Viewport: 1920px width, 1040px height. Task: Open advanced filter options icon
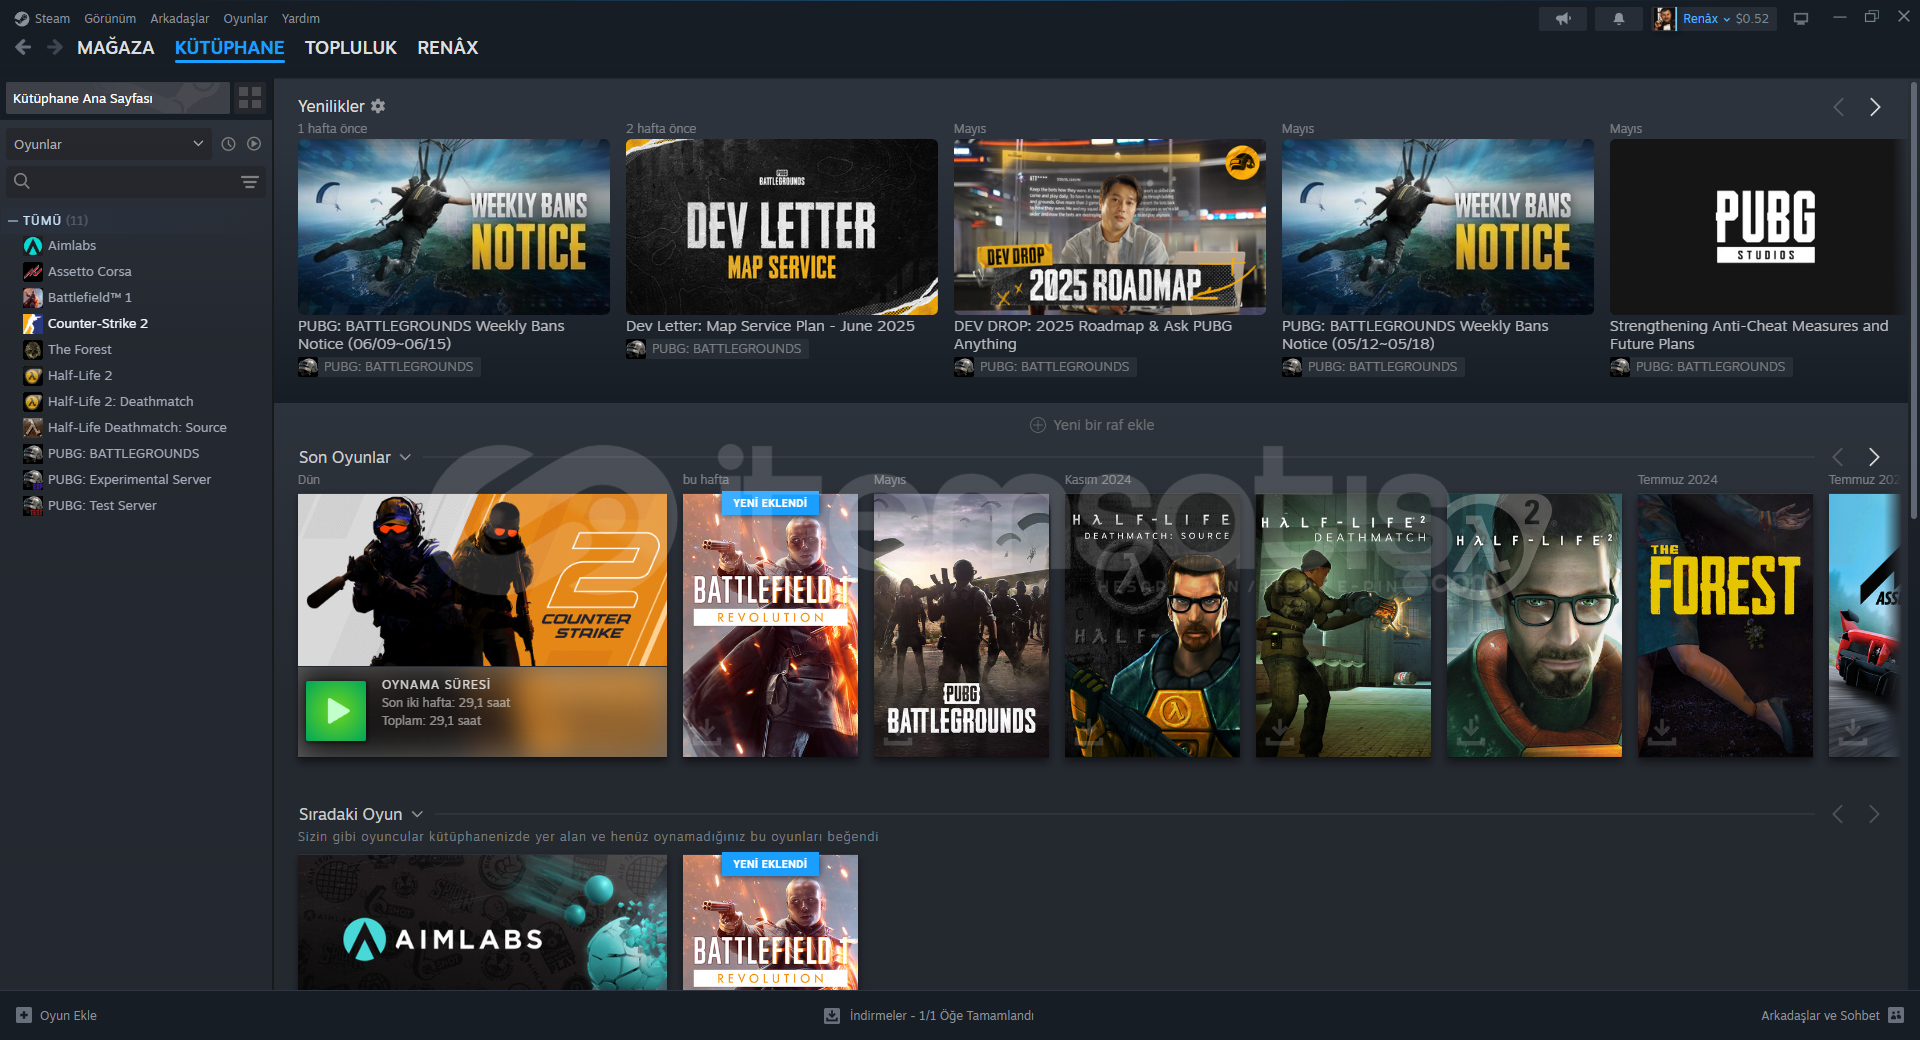coord(250,181)
